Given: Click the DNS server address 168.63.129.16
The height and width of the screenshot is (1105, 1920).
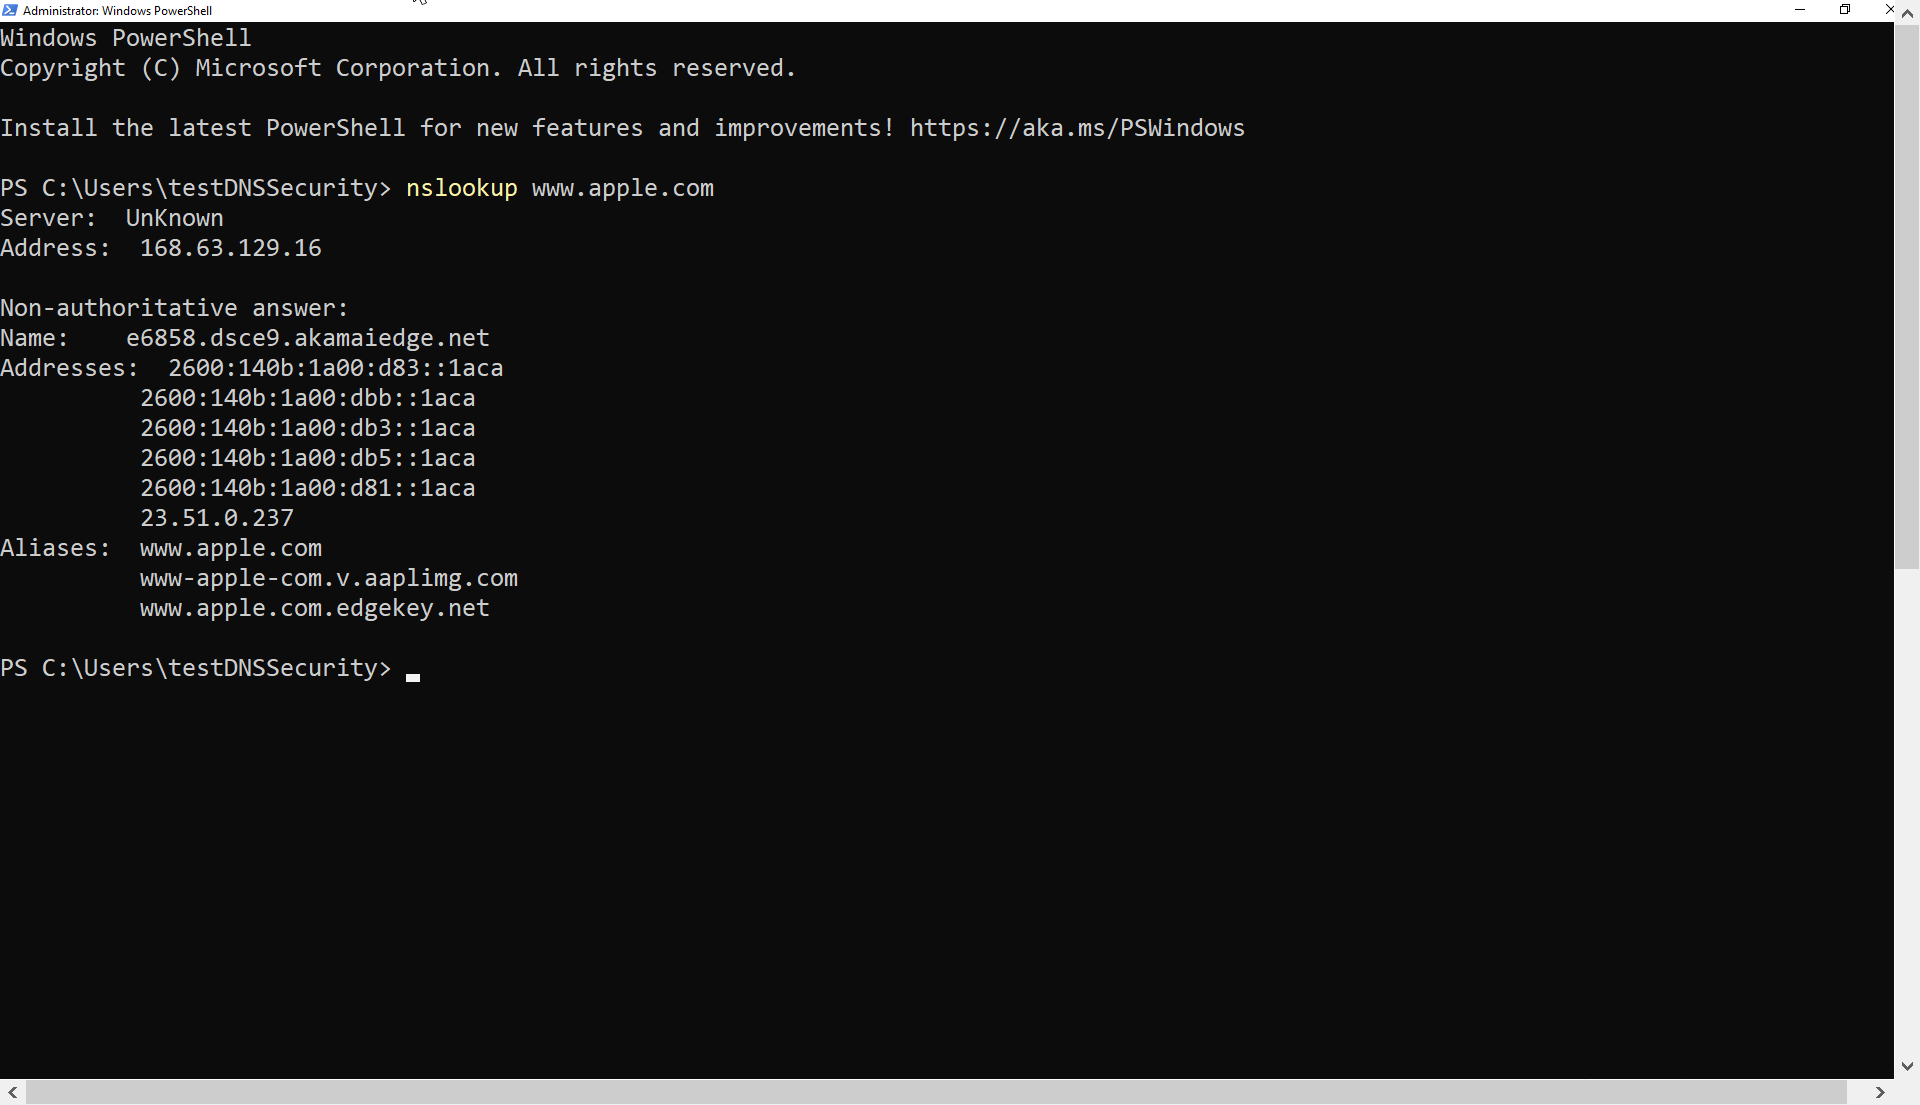Looking at the screenshot, I should click(x=230, y=248).
